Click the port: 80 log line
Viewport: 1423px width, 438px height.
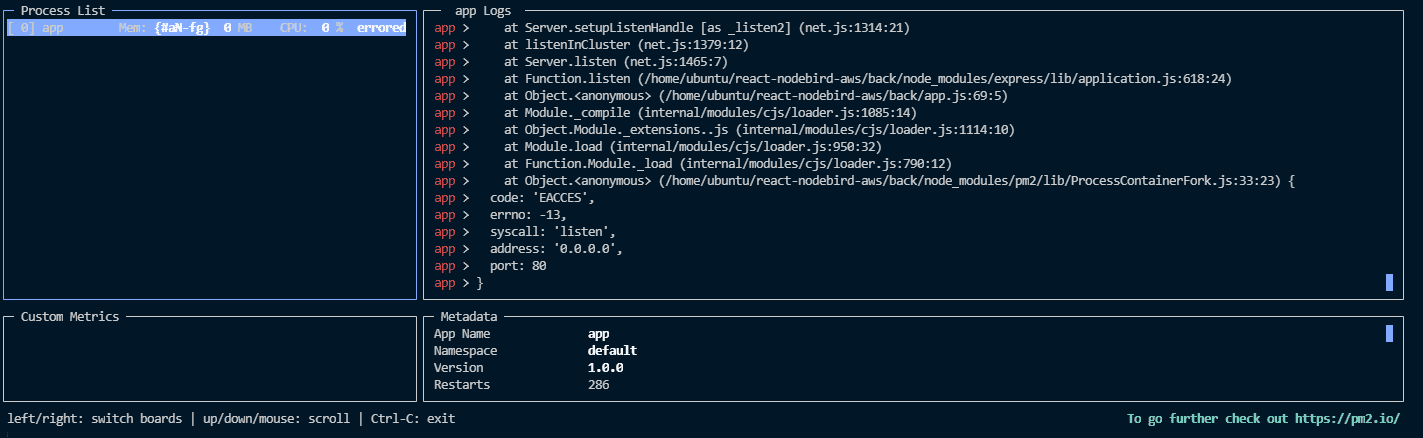click(518, 266)
